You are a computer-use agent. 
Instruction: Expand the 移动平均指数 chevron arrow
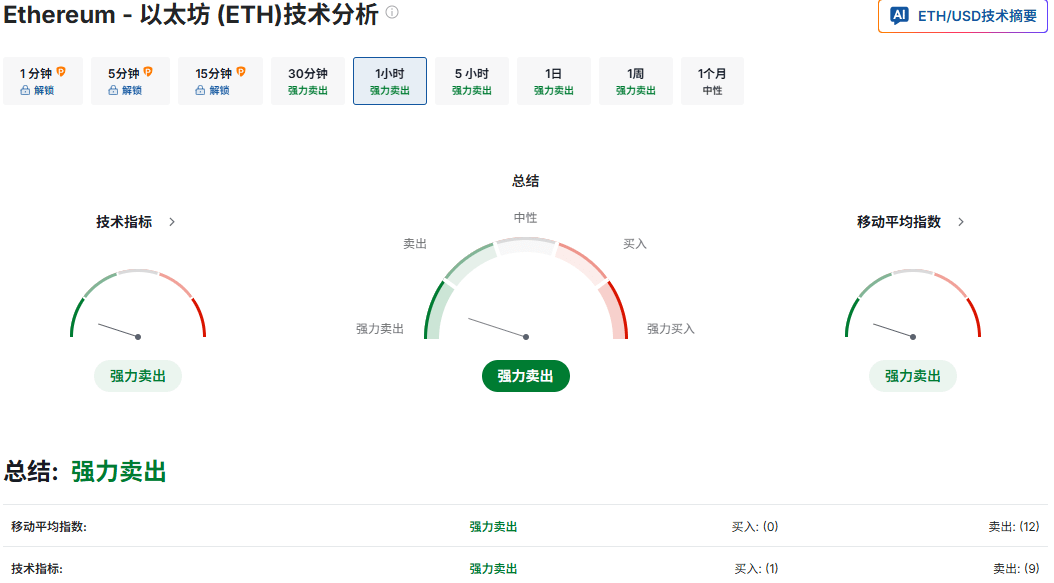coord(961,222)
